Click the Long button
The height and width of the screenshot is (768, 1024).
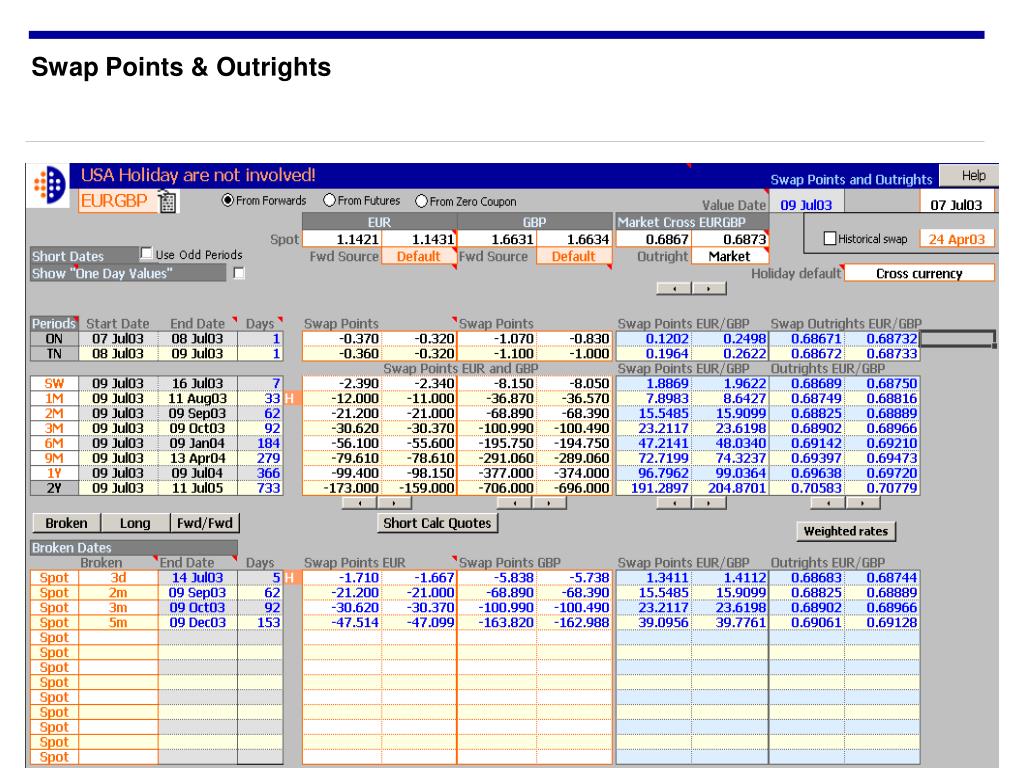click(135, 523)
